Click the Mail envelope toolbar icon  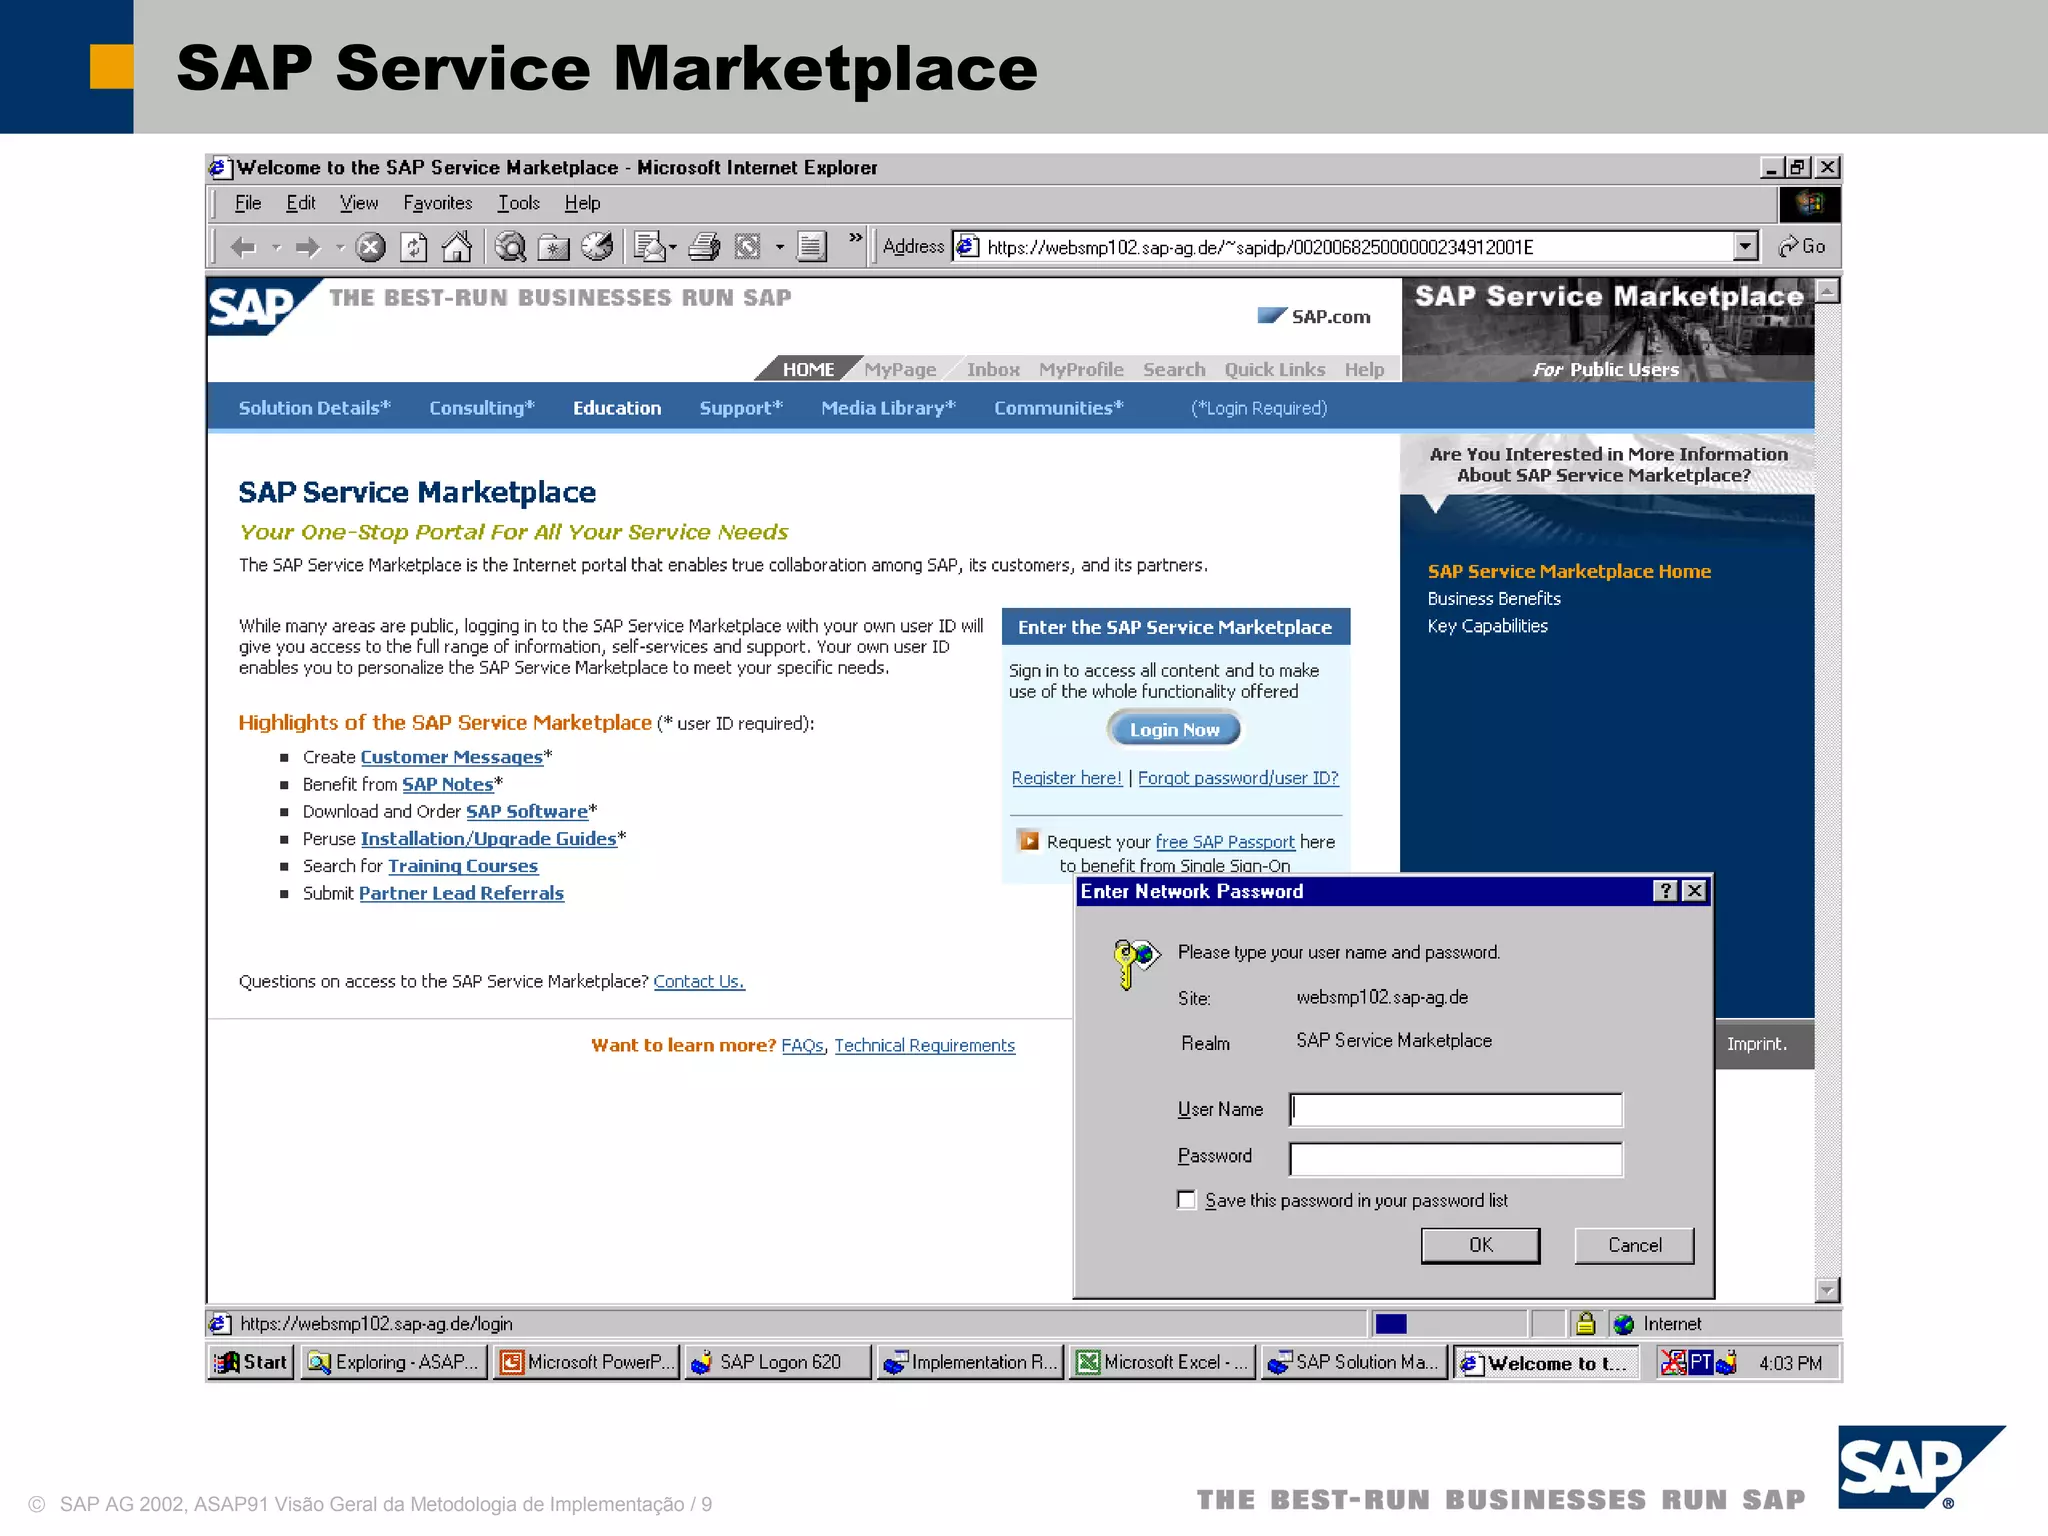click(x=650, y=247)
